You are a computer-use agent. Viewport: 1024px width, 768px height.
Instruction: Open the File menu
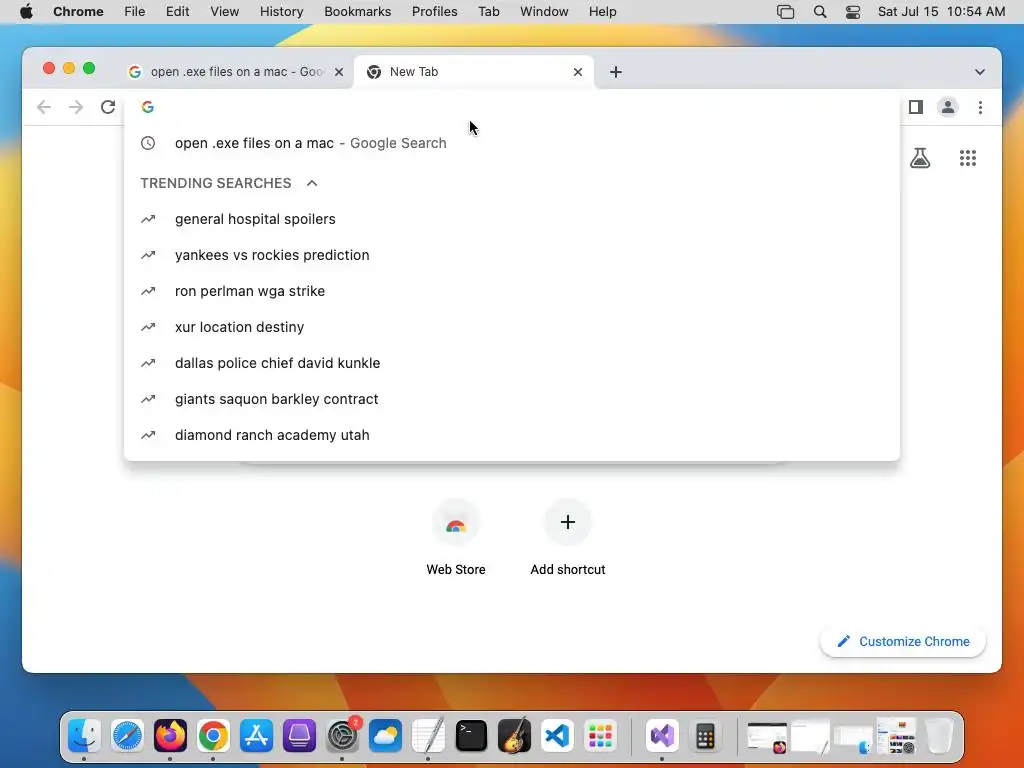tap(135, 12)
